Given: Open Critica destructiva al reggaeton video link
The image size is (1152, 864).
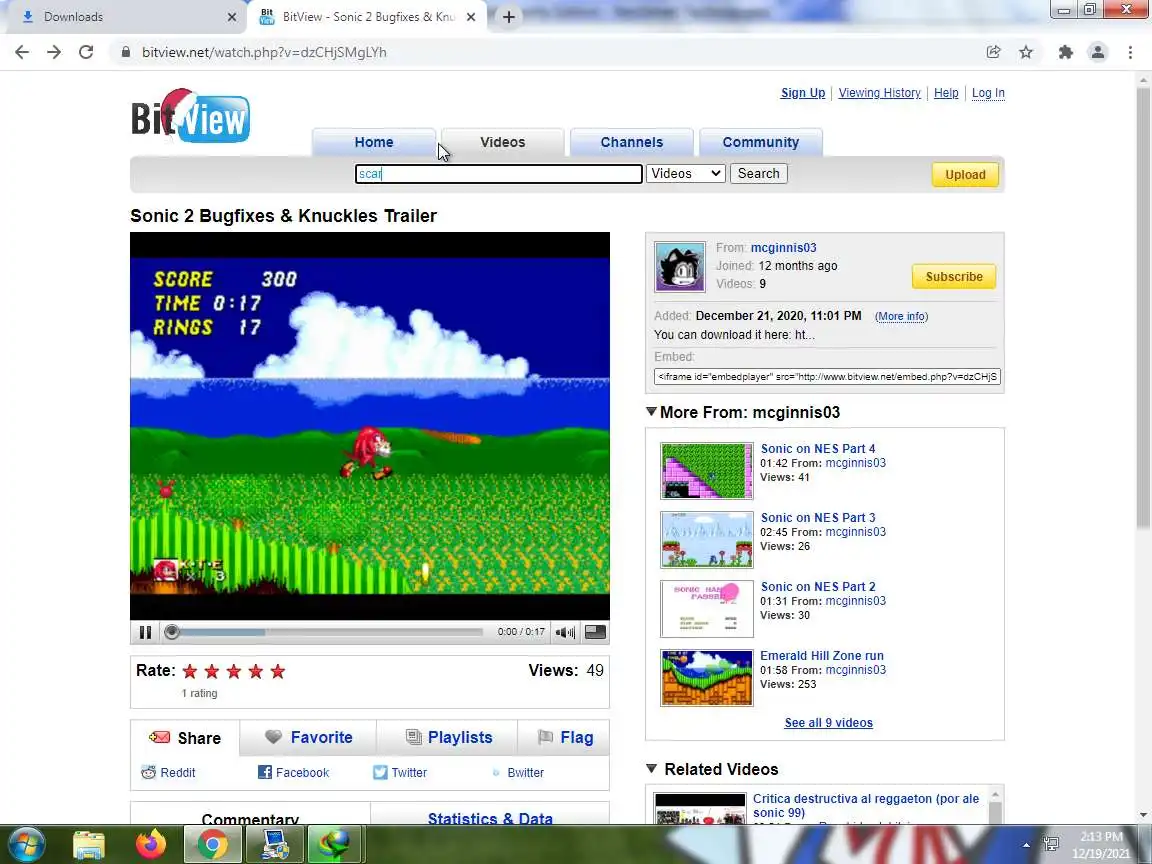Looking at the screenshot, I should point(865,805).
